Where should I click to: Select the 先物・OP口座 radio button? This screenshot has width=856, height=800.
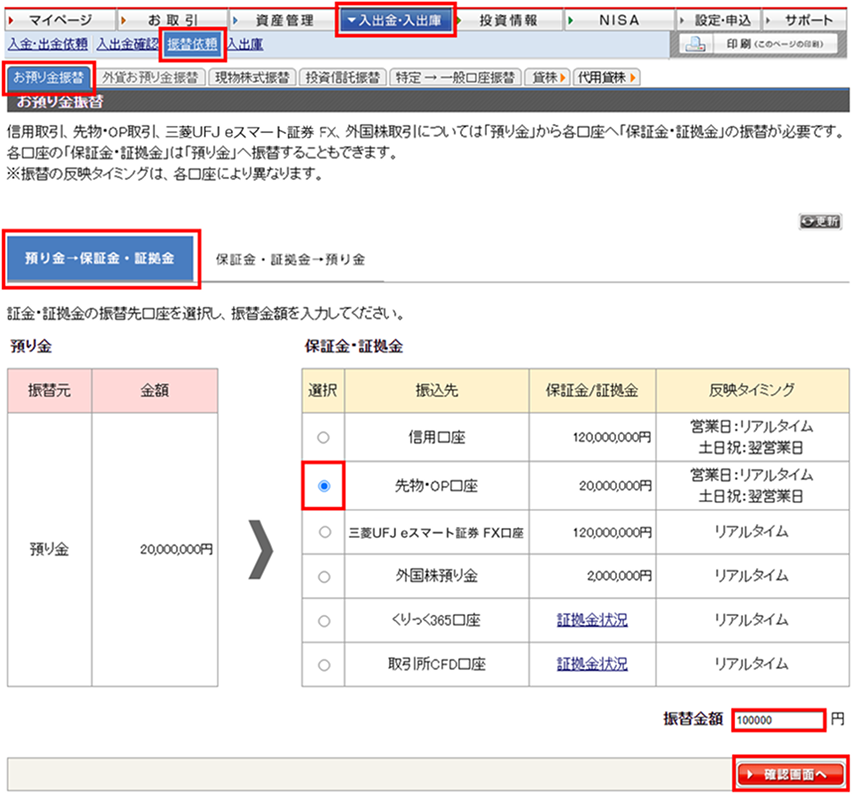click(x=323, y=486)
